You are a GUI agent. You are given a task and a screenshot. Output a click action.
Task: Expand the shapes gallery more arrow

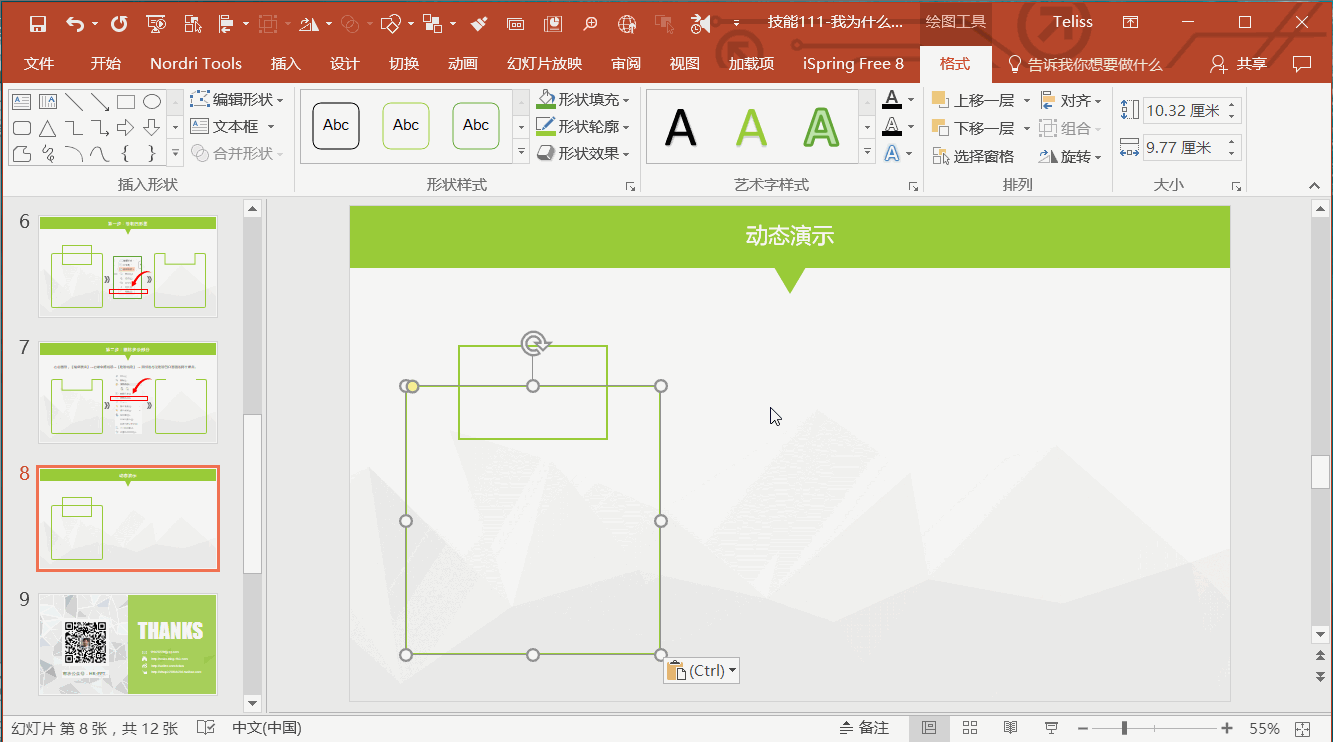[x=175, y=153]
